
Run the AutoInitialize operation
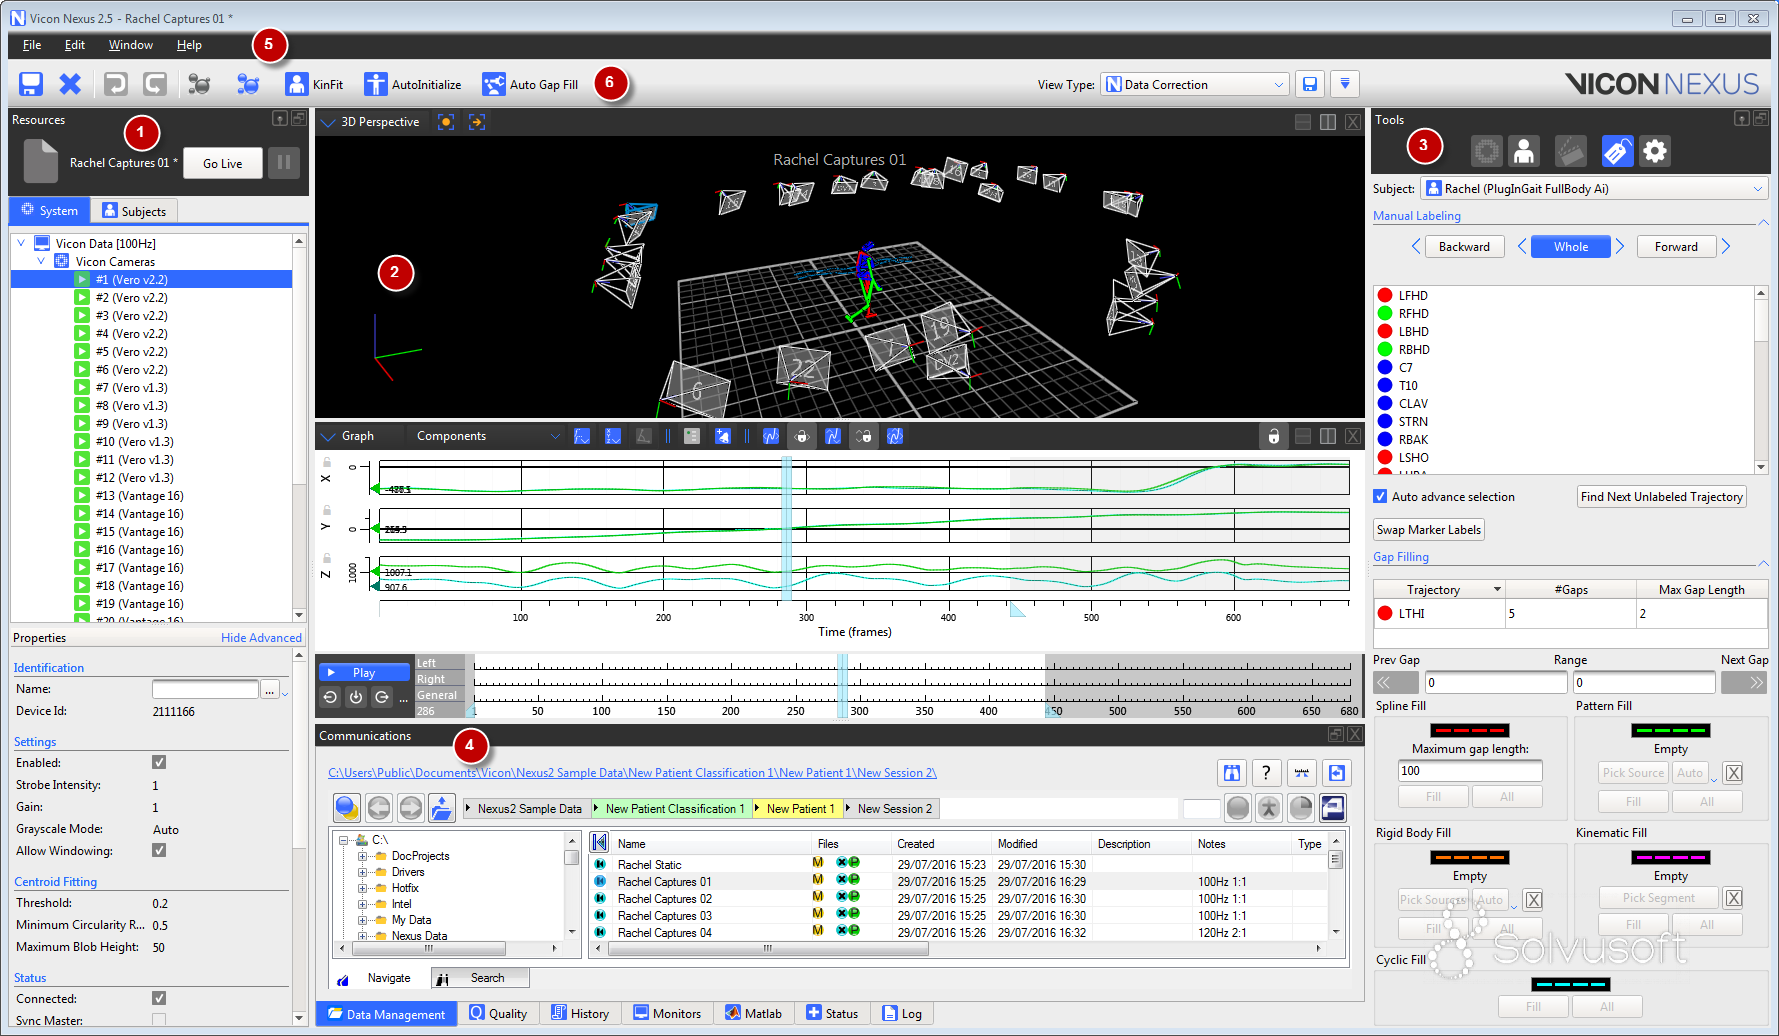412,84
